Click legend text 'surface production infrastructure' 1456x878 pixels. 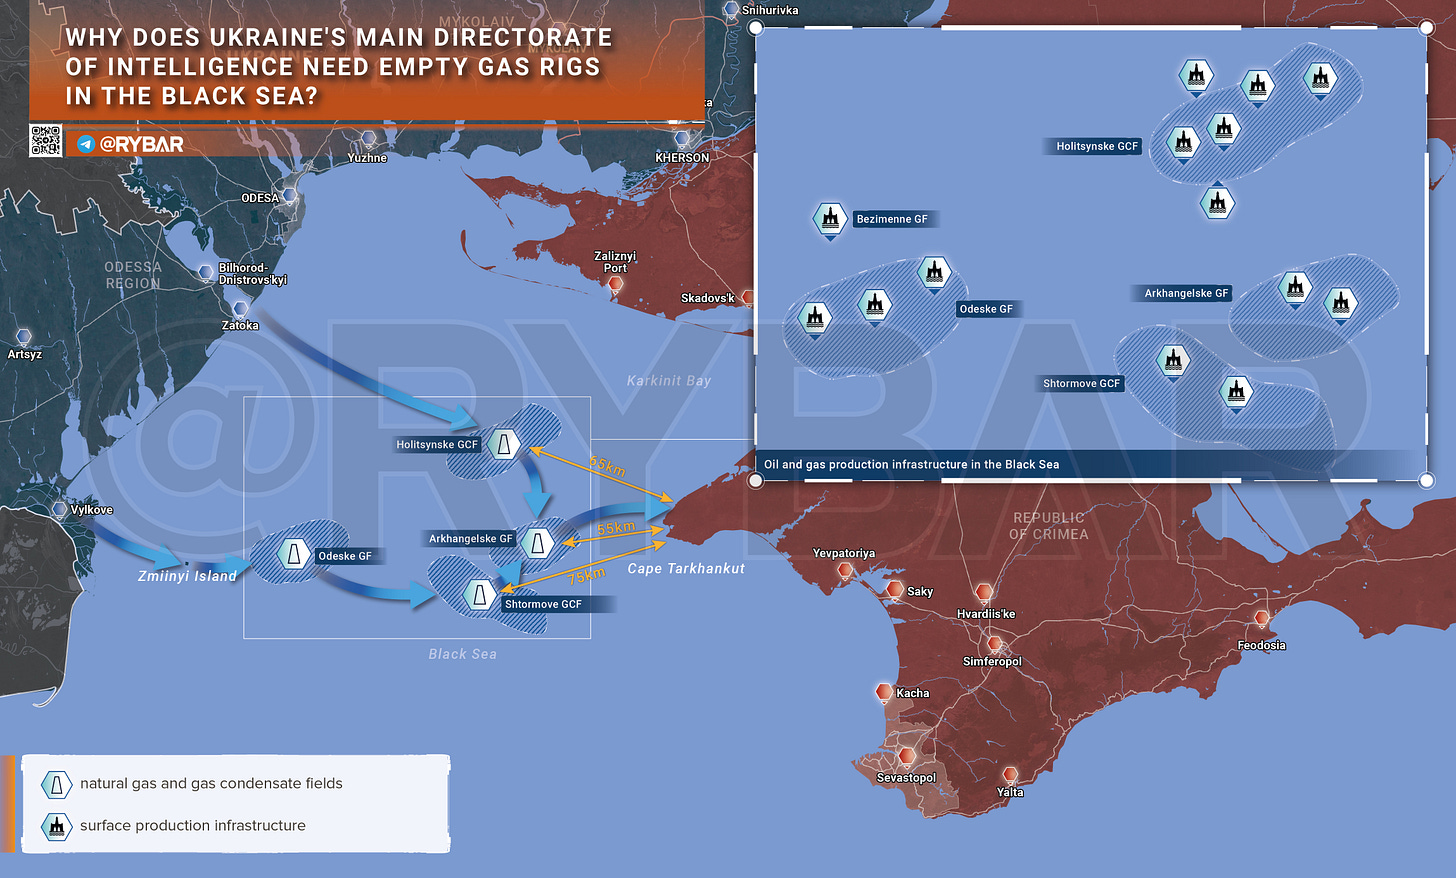(193, 826)
